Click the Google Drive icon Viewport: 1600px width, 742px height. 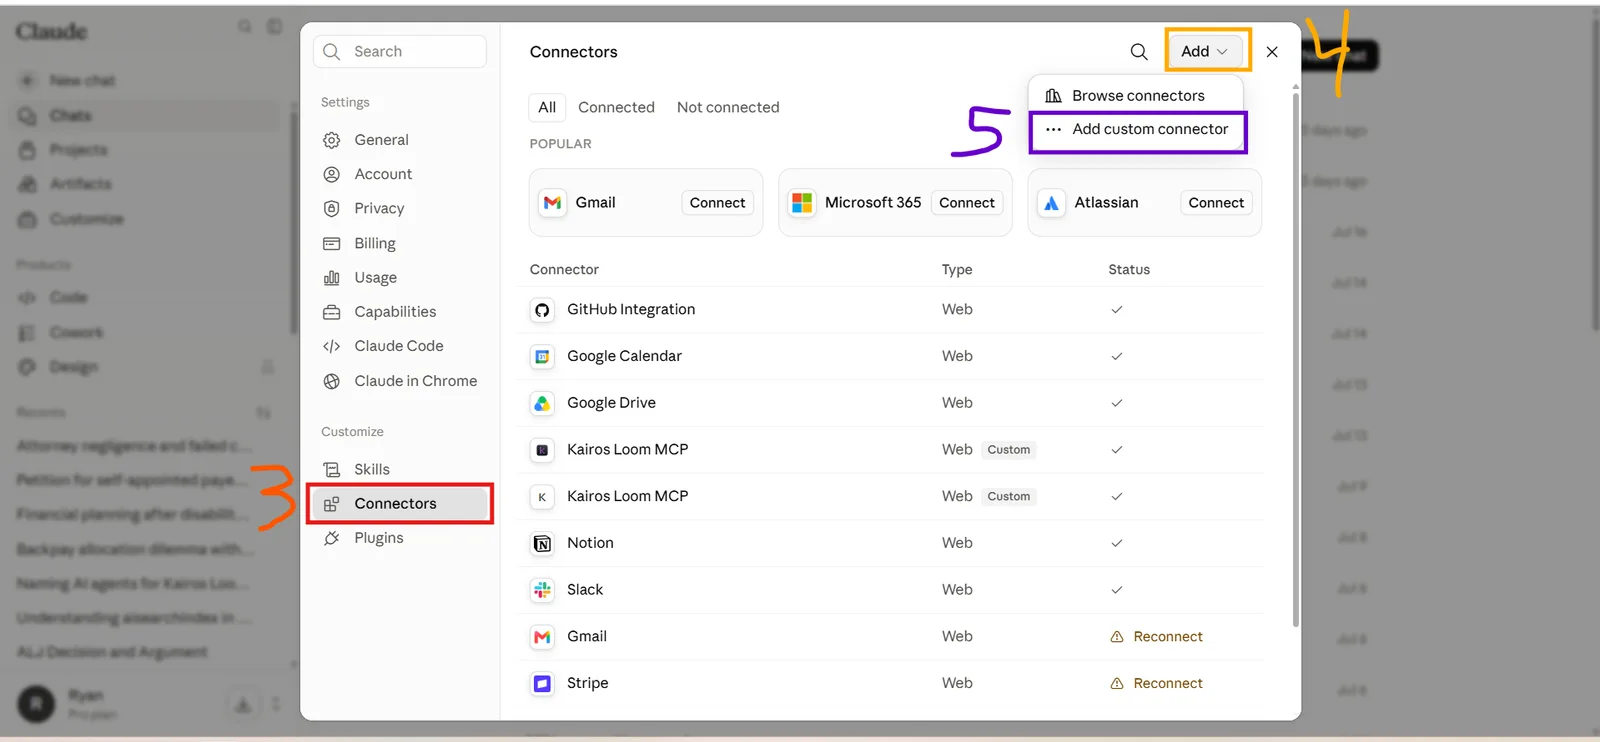542,403
